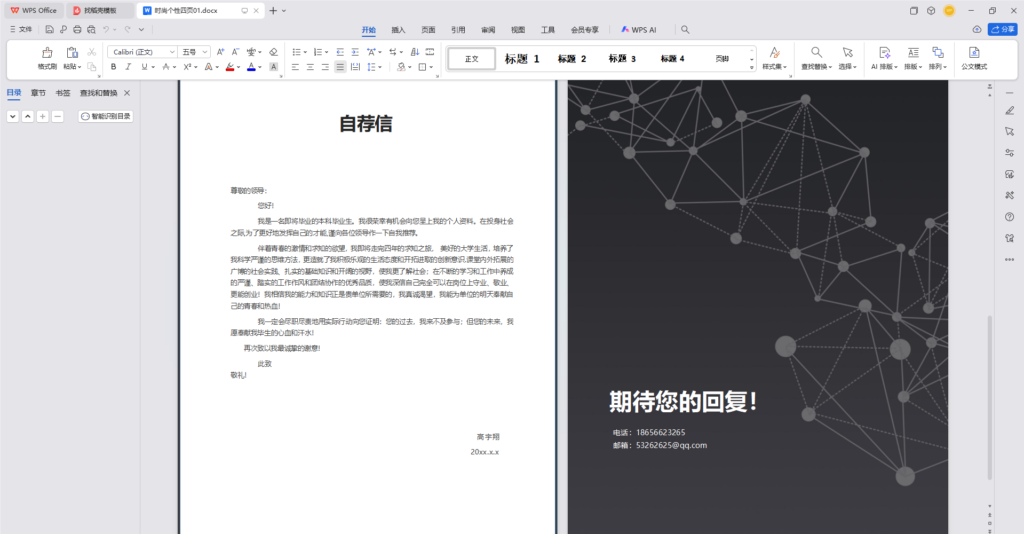Open the Calibri font name dropdown
1024x534 pixels.
tap(172, 52)
